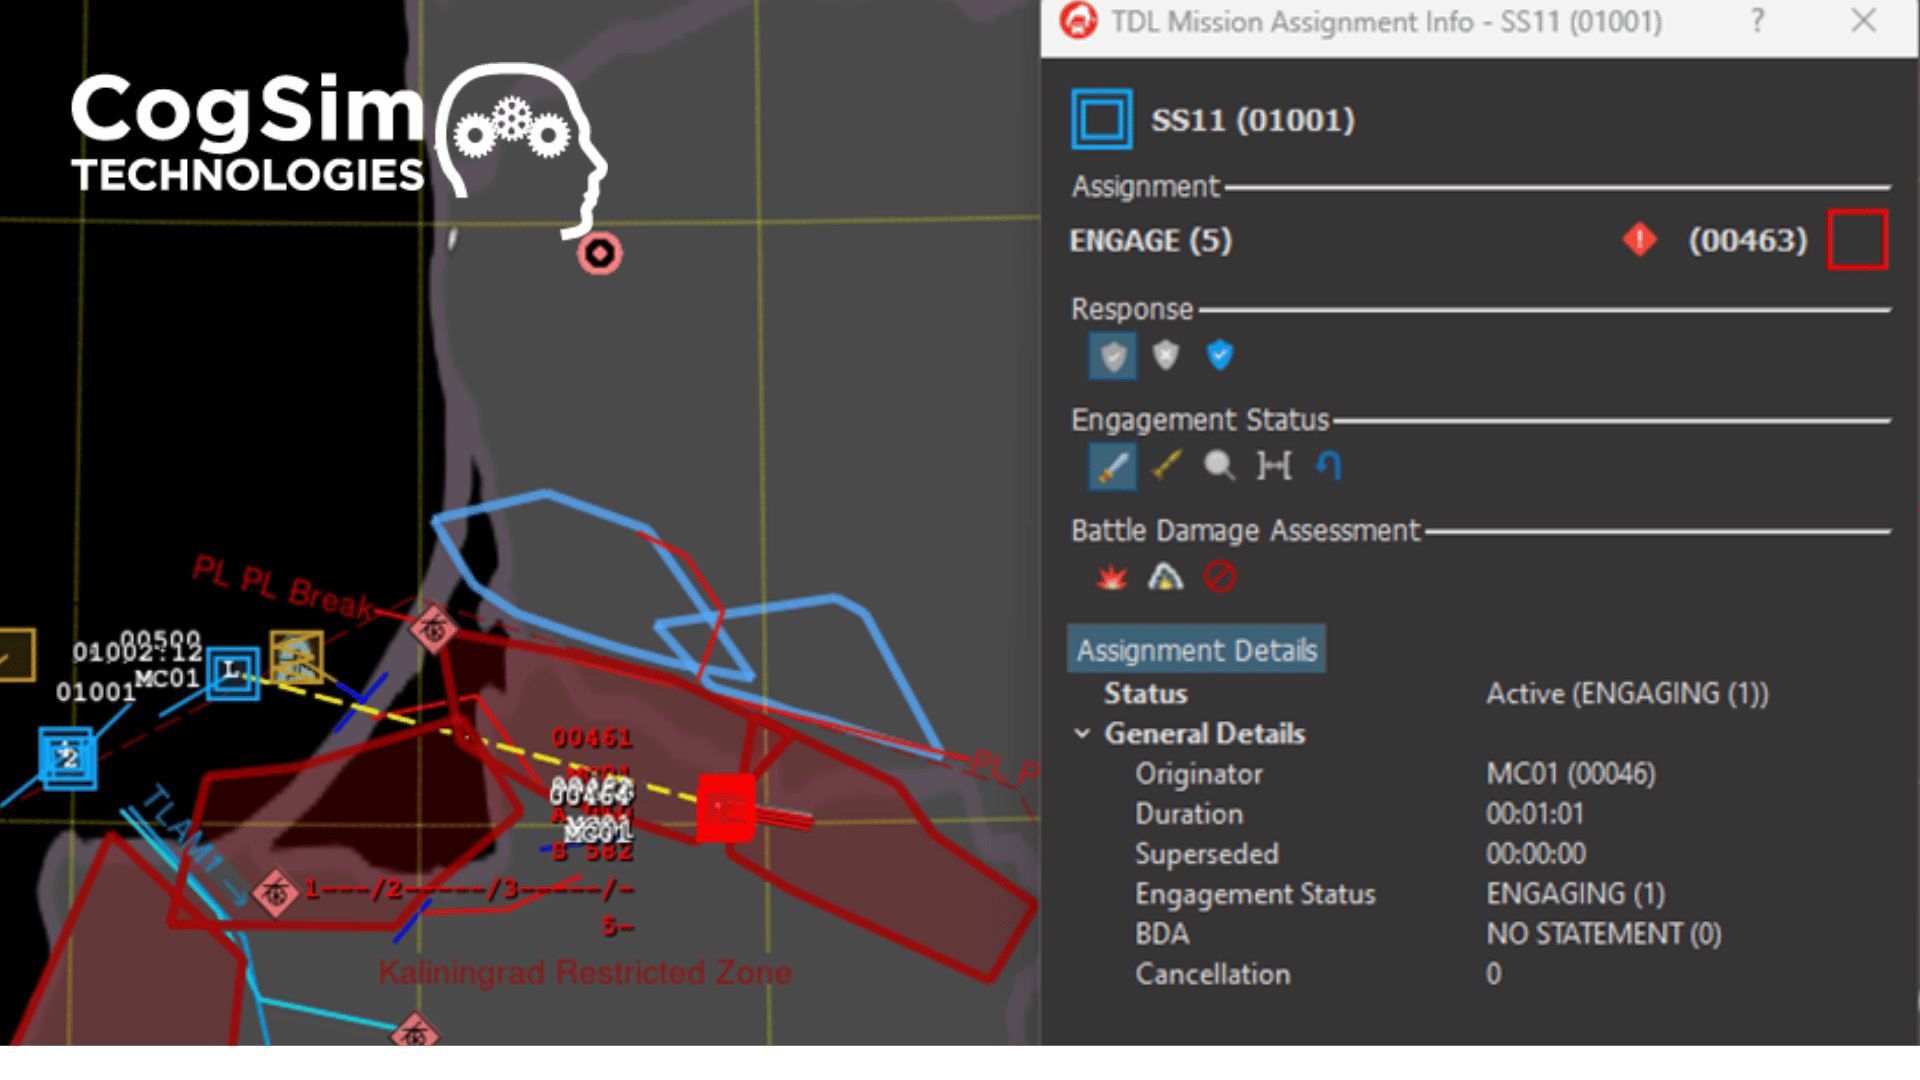This screenshot has width=1920, height=1080.
Task: Click the blue square SS11 unit symbol
Action: pyautogui.click(x=1102, y=119)
